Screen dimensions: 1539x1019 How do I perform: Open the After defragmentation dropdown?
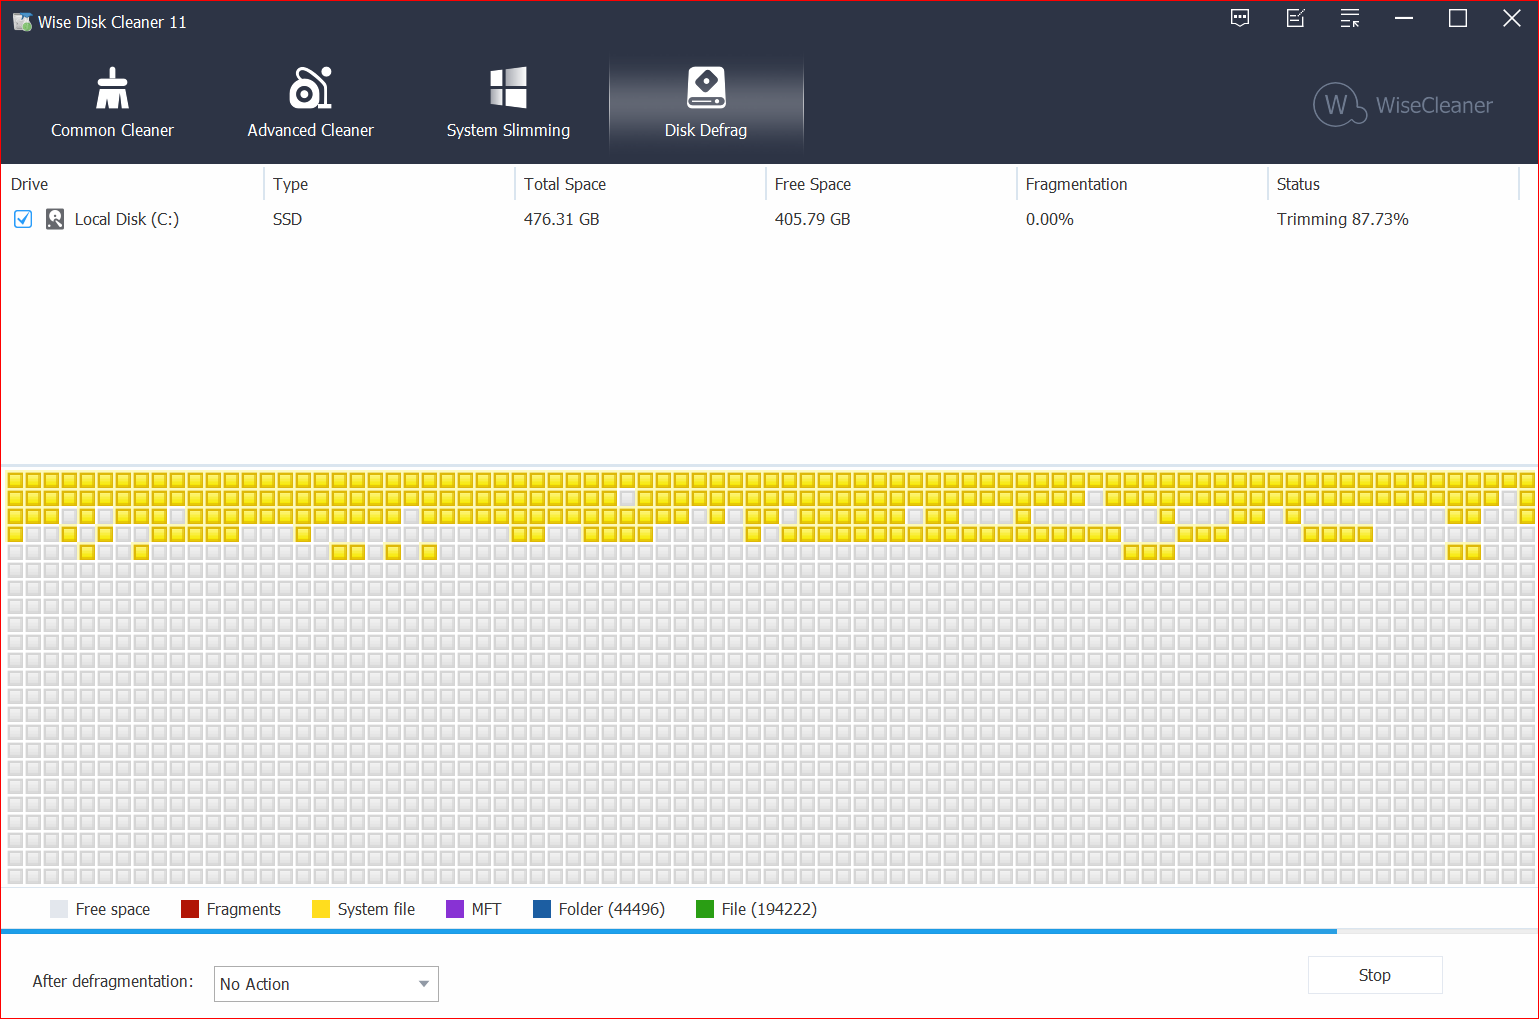325,984
